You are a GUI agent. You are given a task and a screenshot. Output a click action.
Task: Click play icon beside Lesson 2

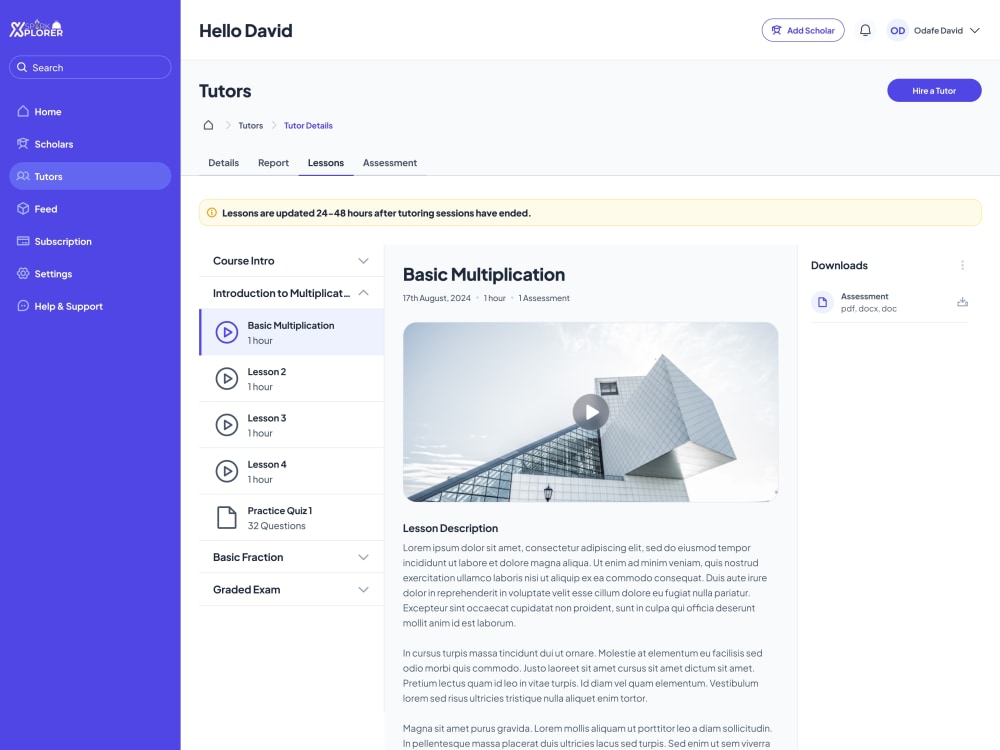click(226, 379)
